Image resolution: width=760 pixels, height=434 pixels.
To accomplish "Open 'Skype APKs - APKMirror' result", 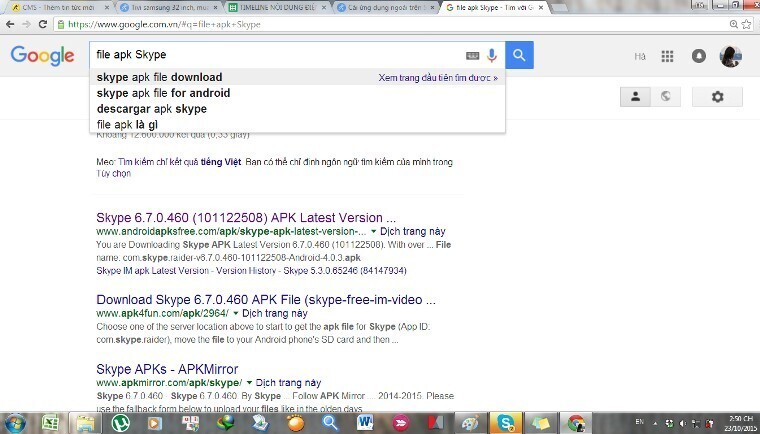I will 167,369.
